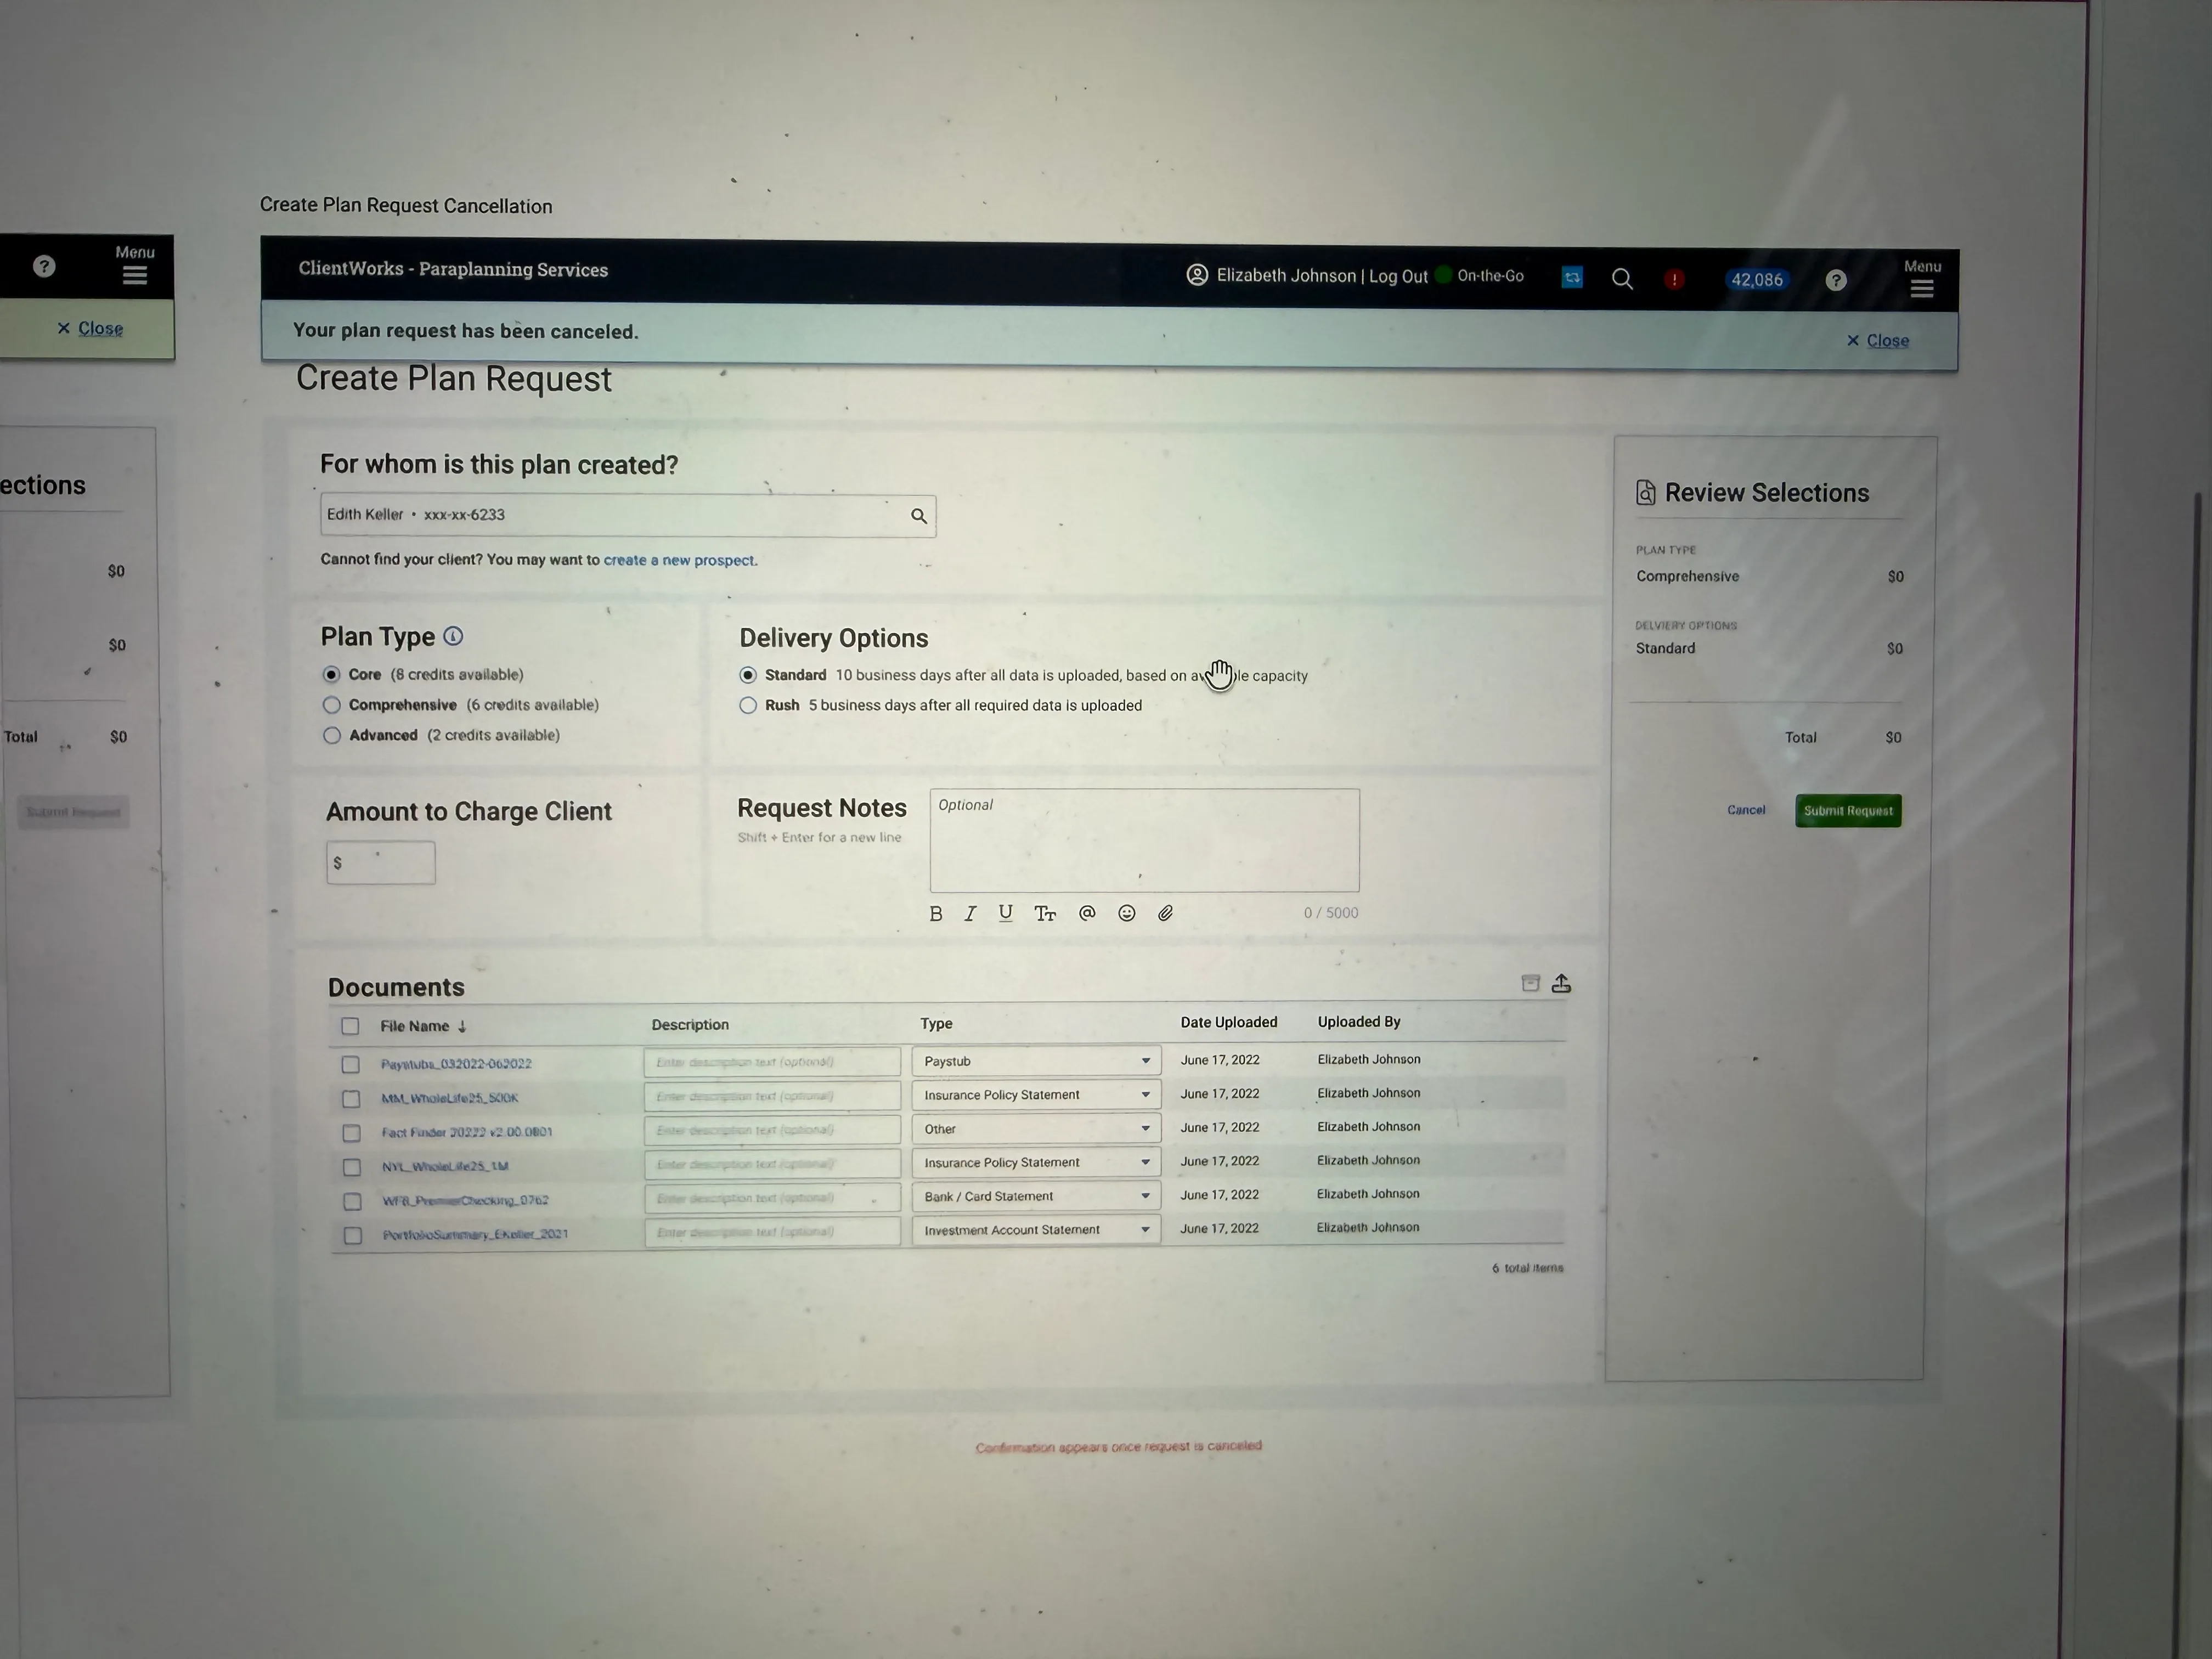Open the user profile icon beside Elizabeth Johnson
The height and width of the screenshot is (1659, 2212).
(x=1197, y=275)
